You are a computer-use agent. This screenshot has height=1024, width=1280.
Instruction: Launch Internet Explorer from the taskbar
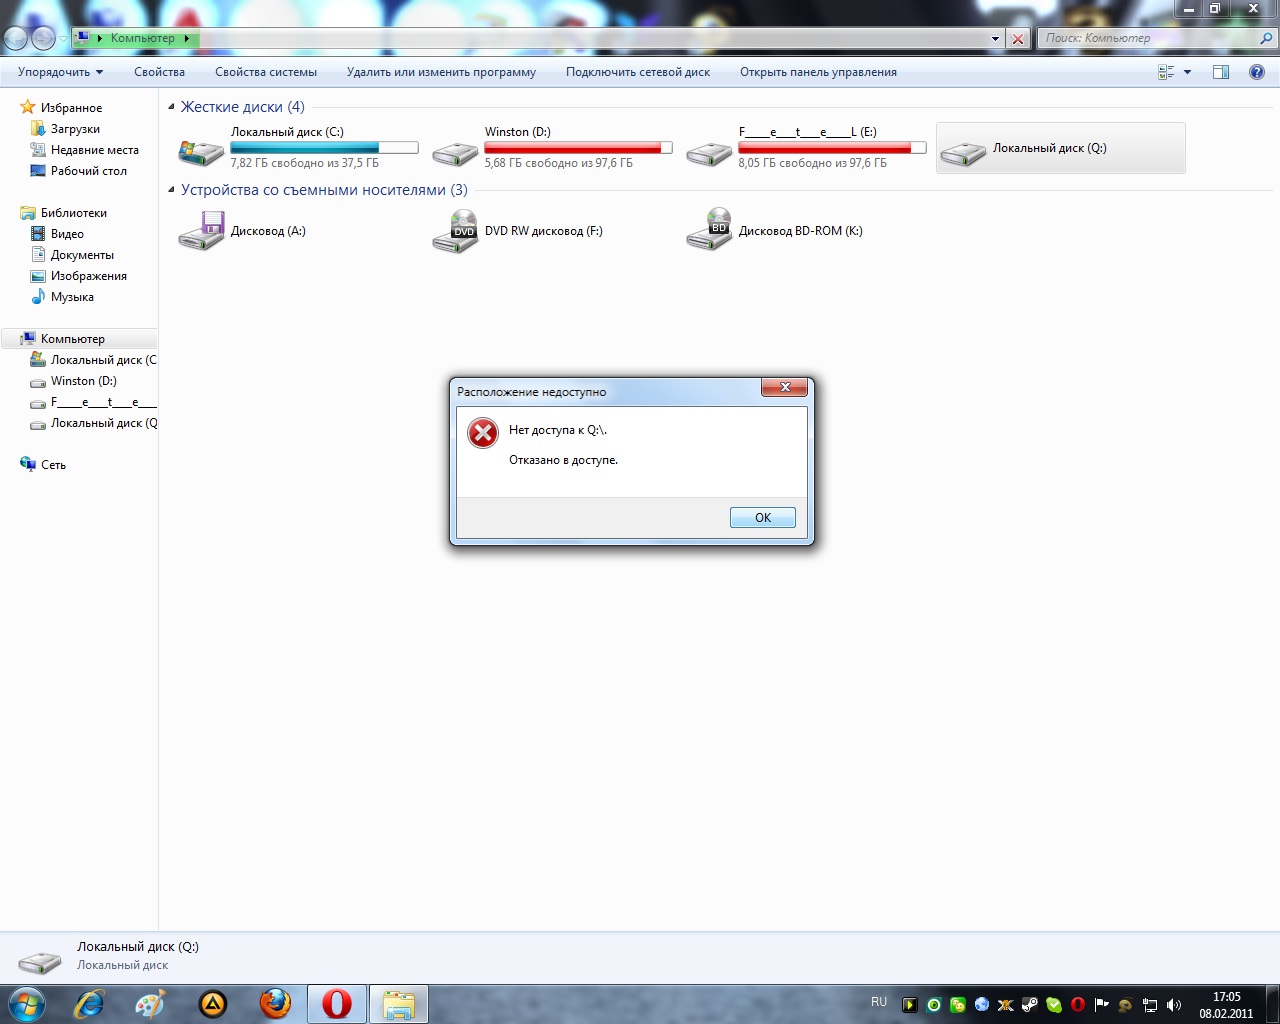89,1004
